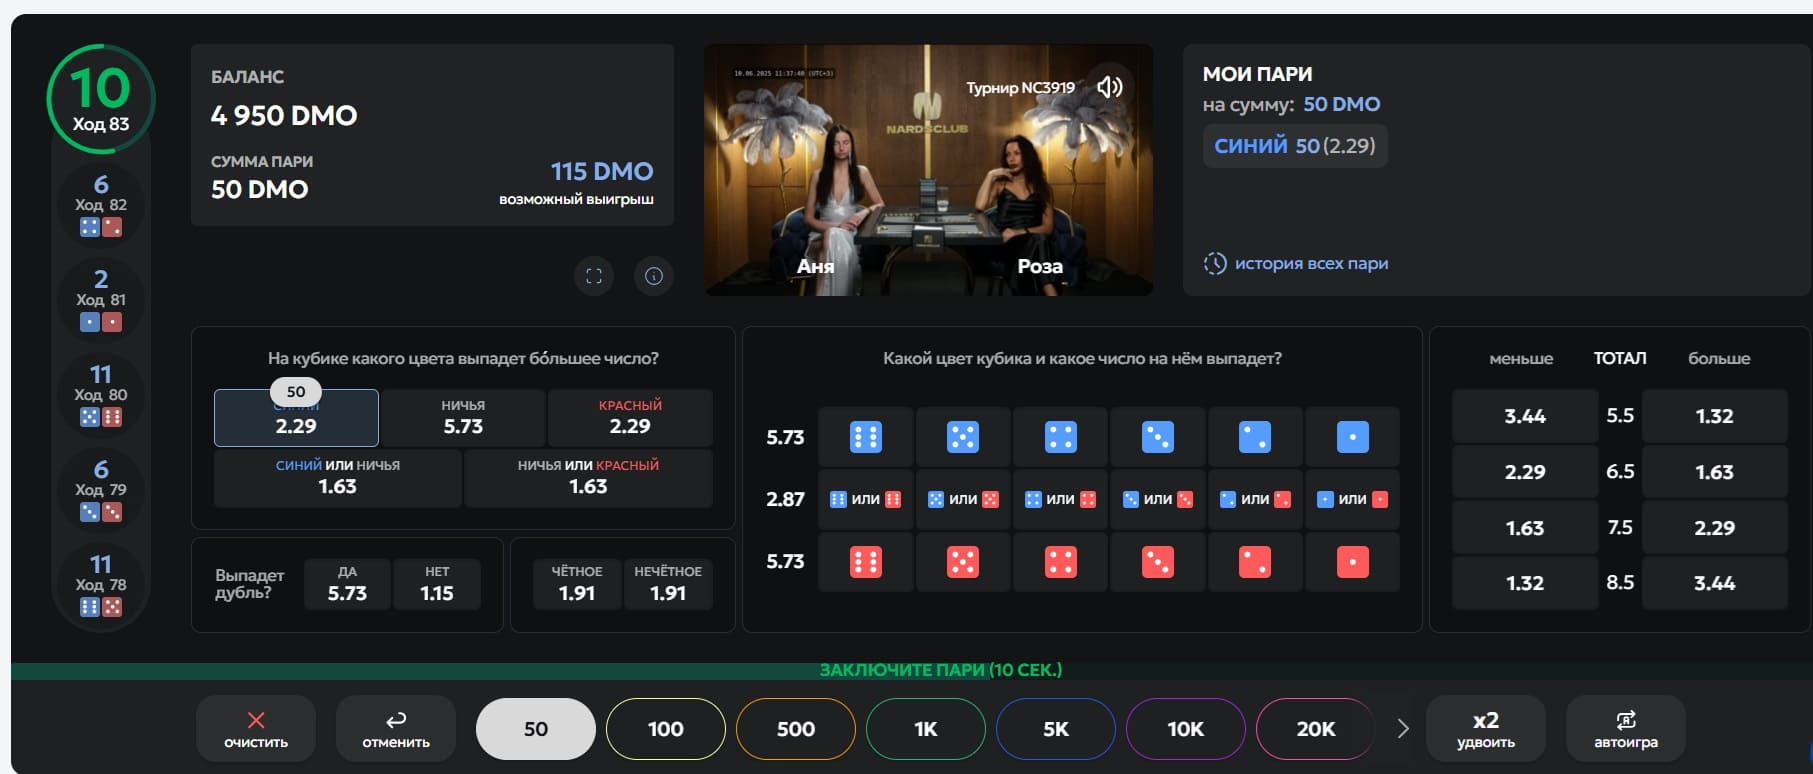This screenshot has width=1813, height=774.
Task: Bet on red die showing five
Action: [x=962, y=562]
